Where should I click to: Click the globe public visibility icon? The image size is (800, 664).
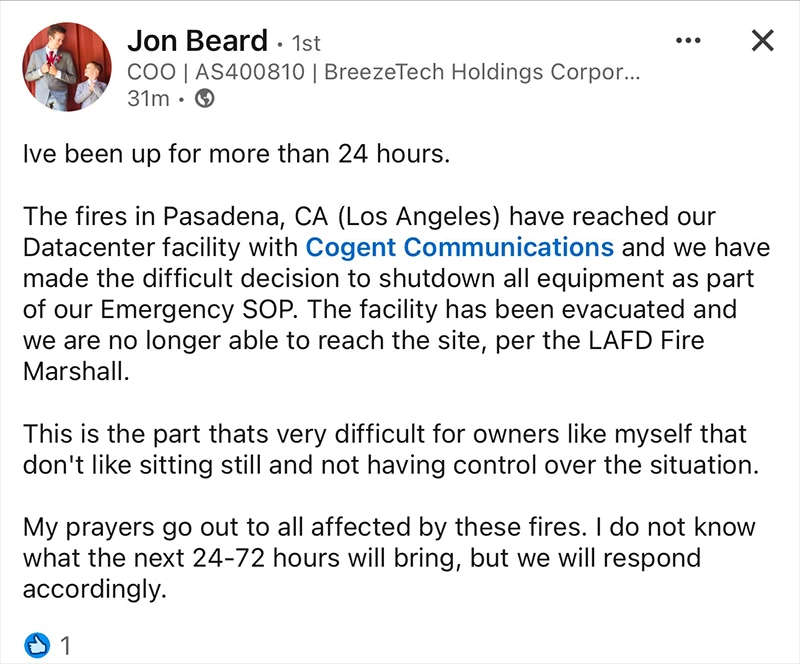(205, 99)
